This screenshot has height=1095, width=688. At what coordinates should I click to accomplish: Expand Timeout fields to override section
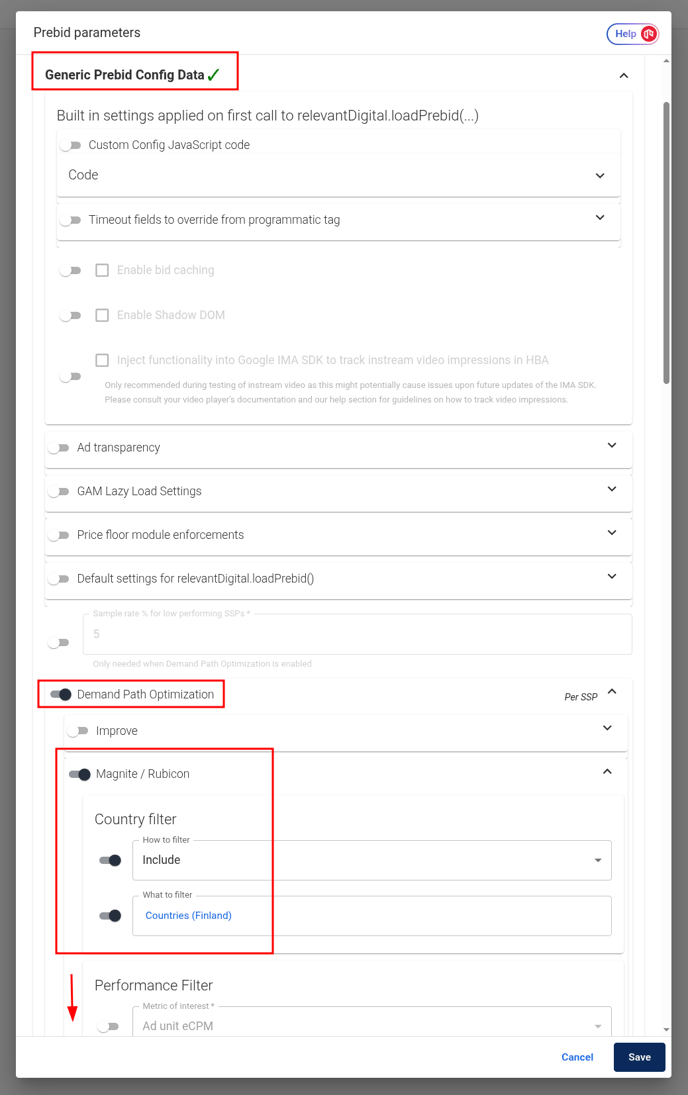click(600, 218)
